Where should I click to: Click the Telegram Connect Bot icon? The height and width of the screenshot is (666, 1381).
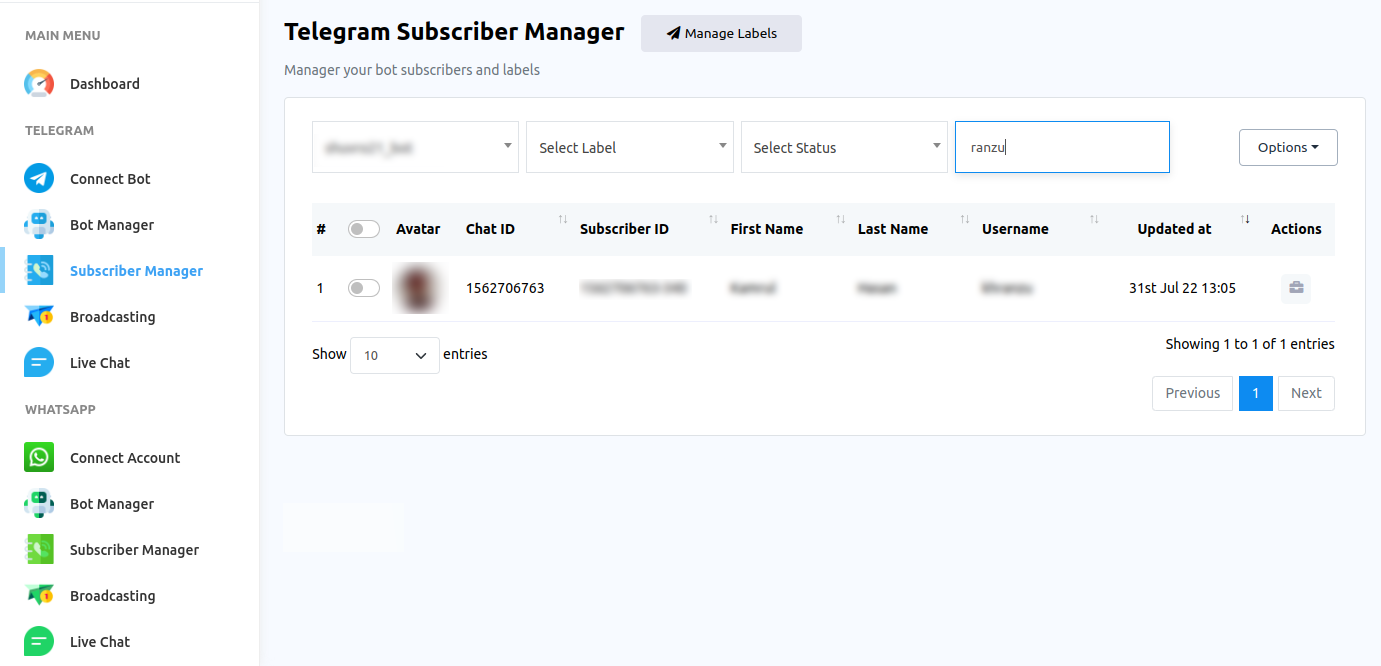[39, 179]
